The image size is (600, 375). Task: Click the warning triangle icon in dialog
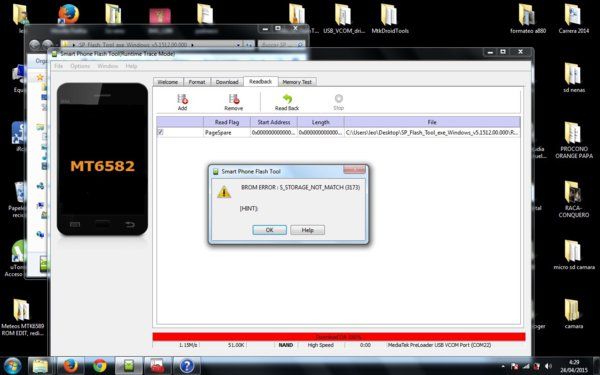click(224, 192)
